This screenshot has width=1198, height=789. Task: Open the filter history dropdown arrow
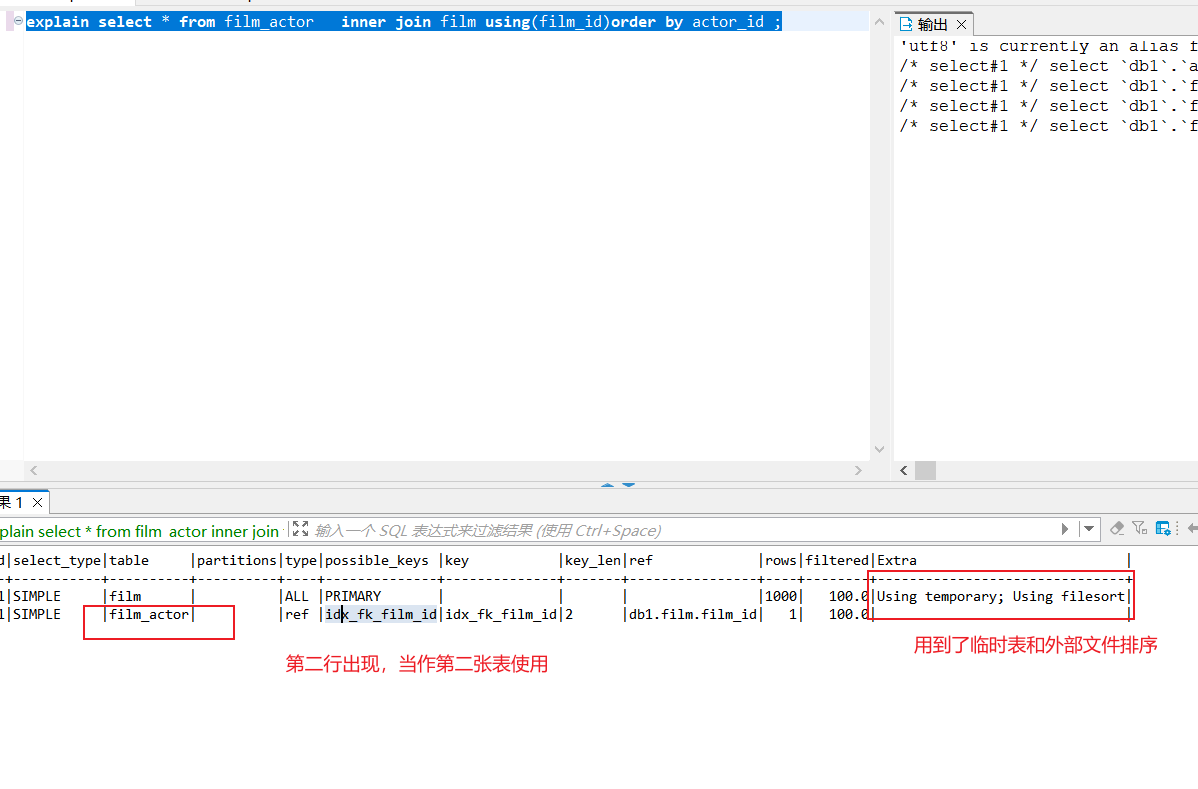point(1090,529)
